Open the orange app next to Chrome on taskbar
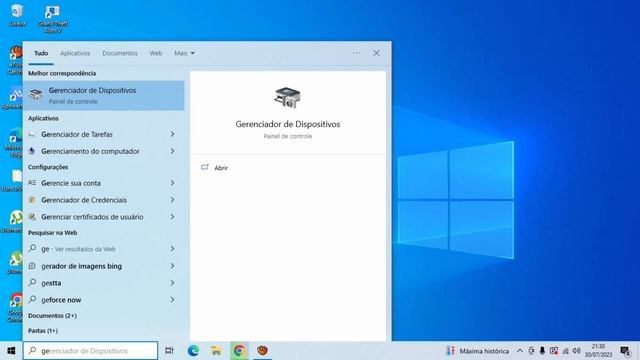Screen dimensions: 640x360 (262, 351)
